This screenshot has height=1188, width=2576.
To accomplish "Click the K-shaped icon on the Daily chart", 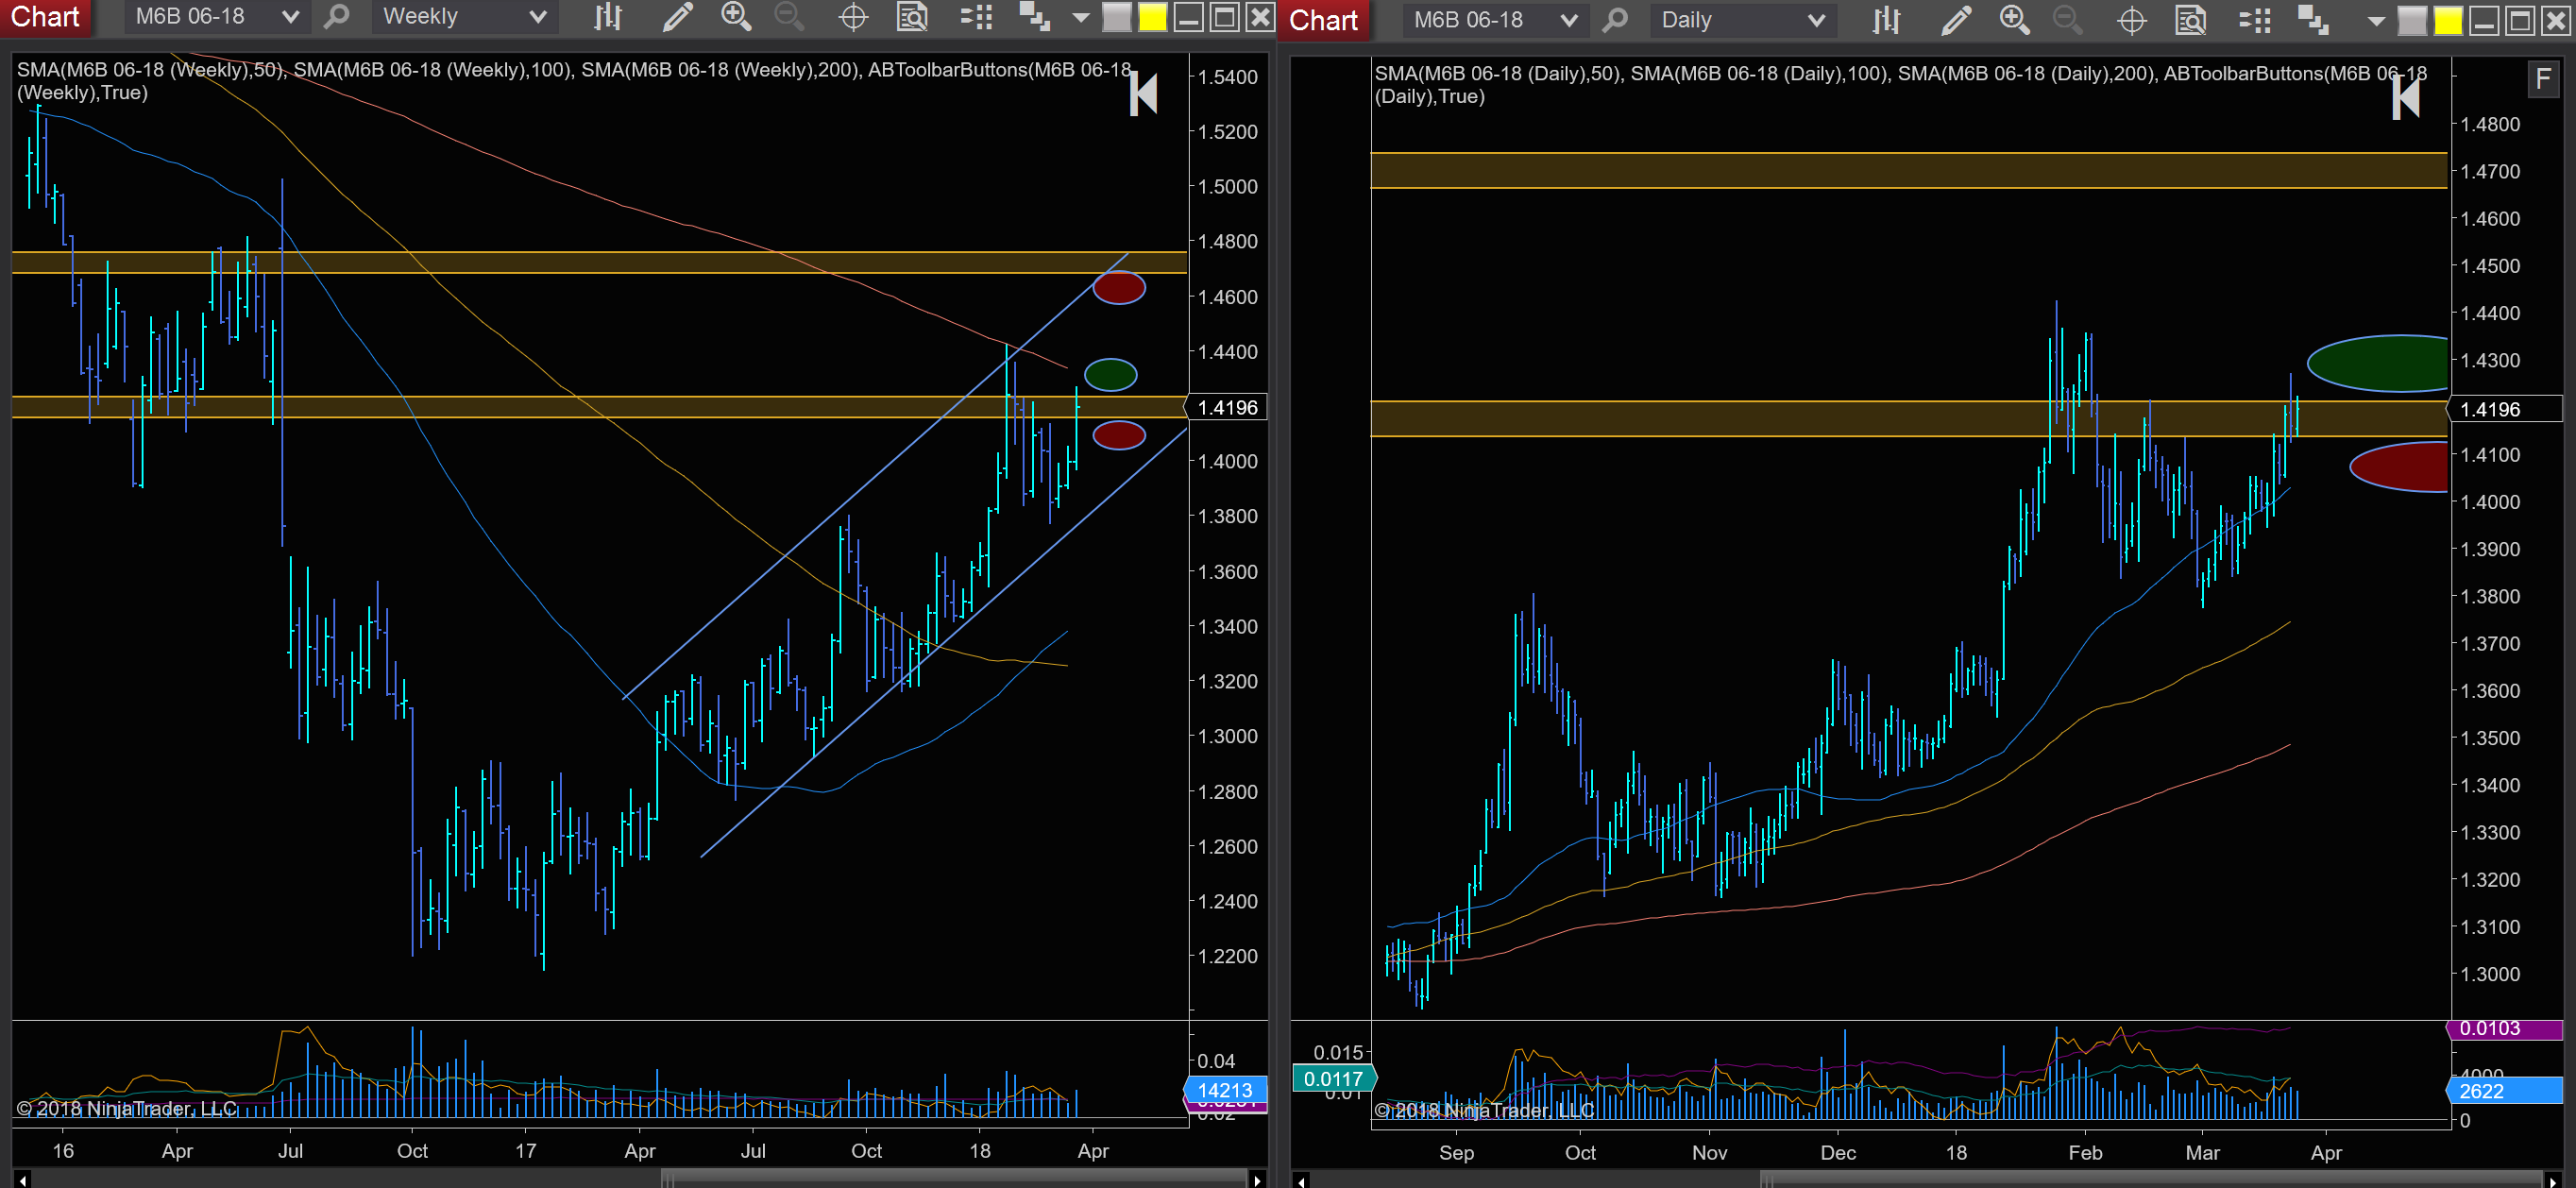I will click(2405, 98).
